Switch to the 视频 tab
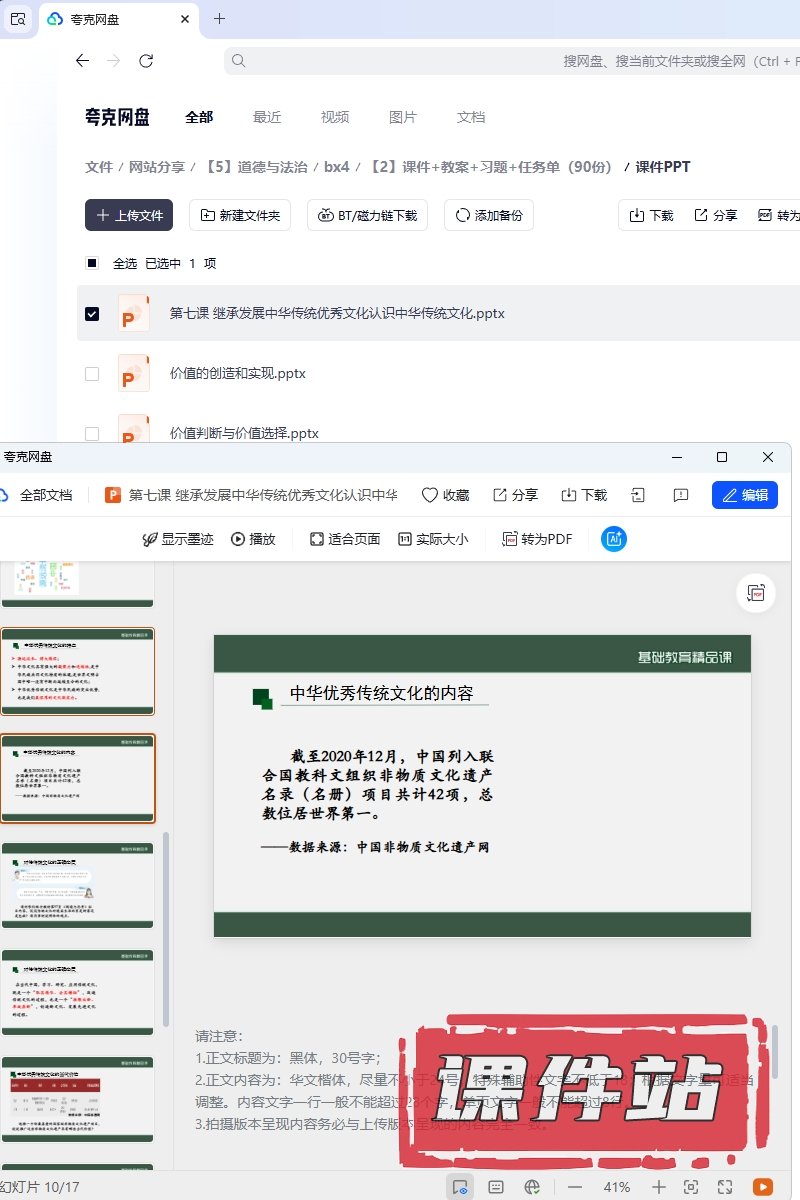 click(335, 117)
